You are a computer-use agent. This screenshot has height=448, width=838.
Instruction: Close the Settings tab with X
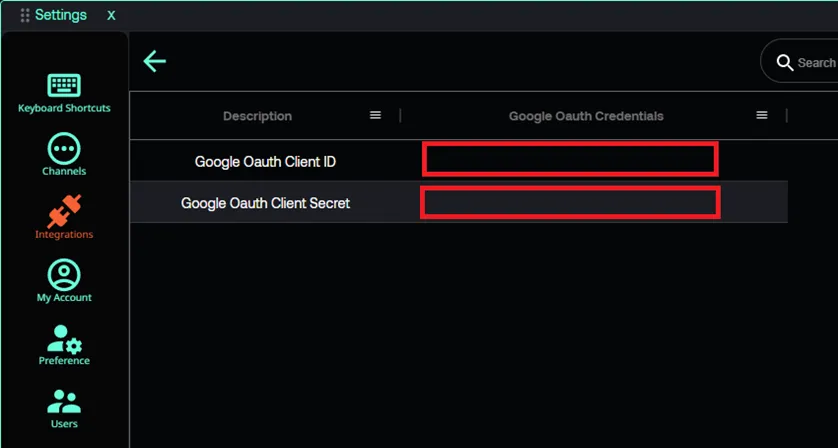111,16
